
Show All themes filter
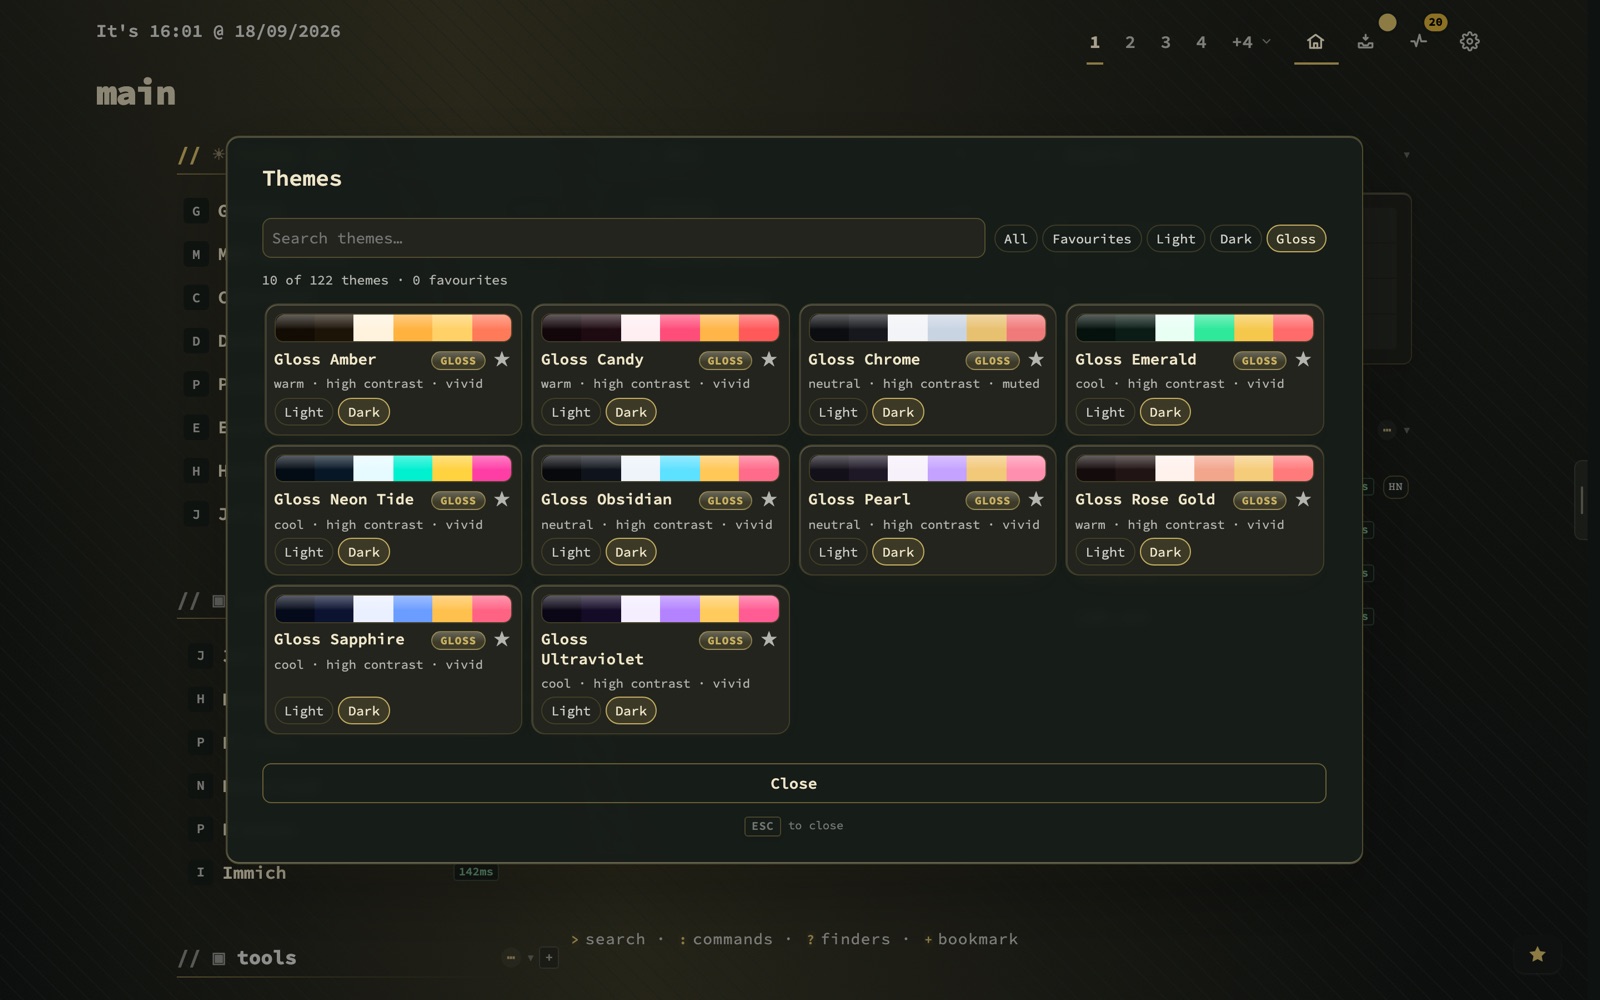pyautogui.click(x=1016, y=239)
